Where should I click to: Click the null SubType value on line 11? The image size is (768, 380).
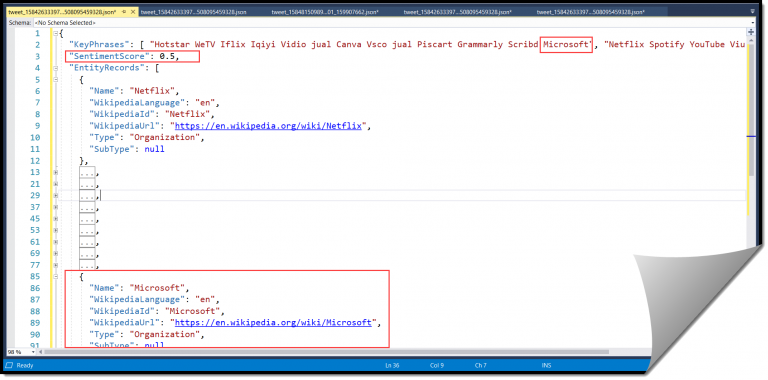click(154, 149)
